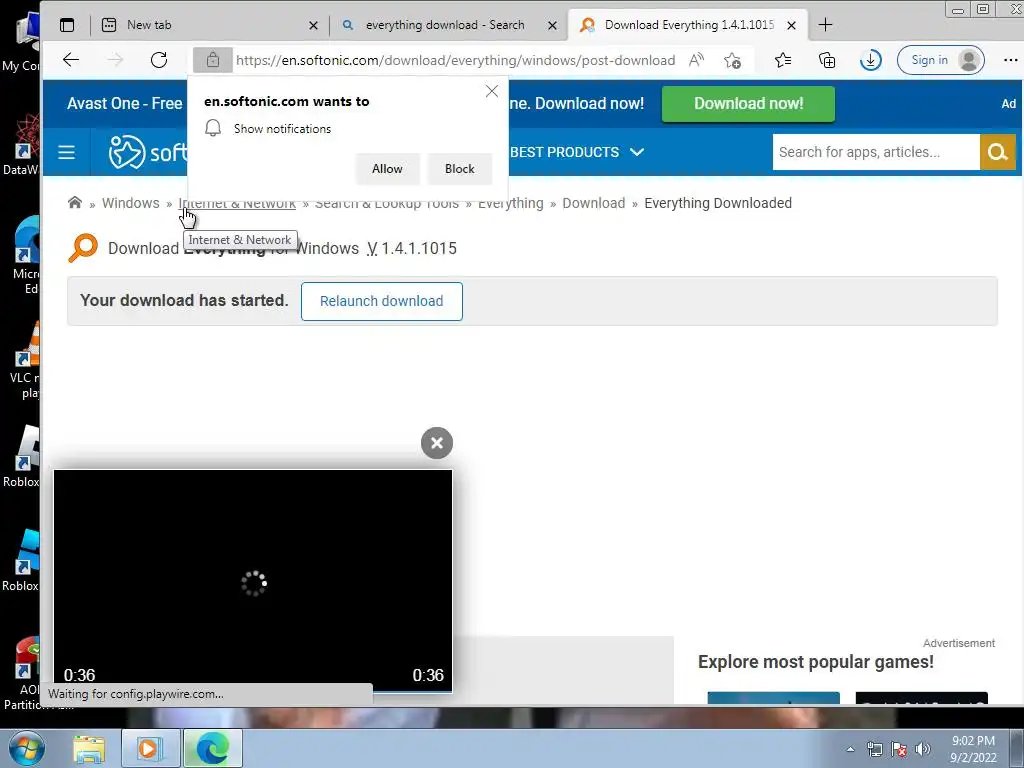Click the orange search magnifier button
Screen dimensions: 1024x768
(997, 152)
